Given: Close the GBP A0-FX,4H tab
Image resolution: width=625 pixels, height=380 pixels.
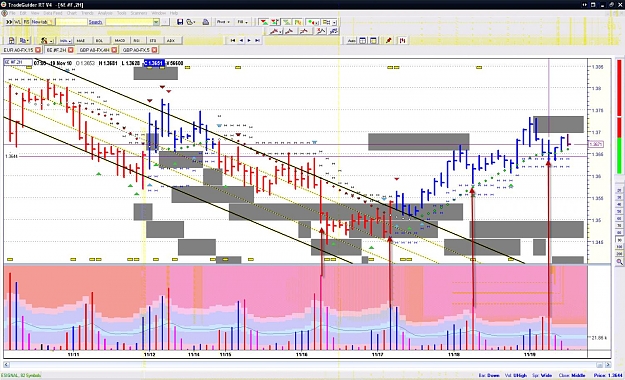Looking at the screenshot, I should (114, 50).
